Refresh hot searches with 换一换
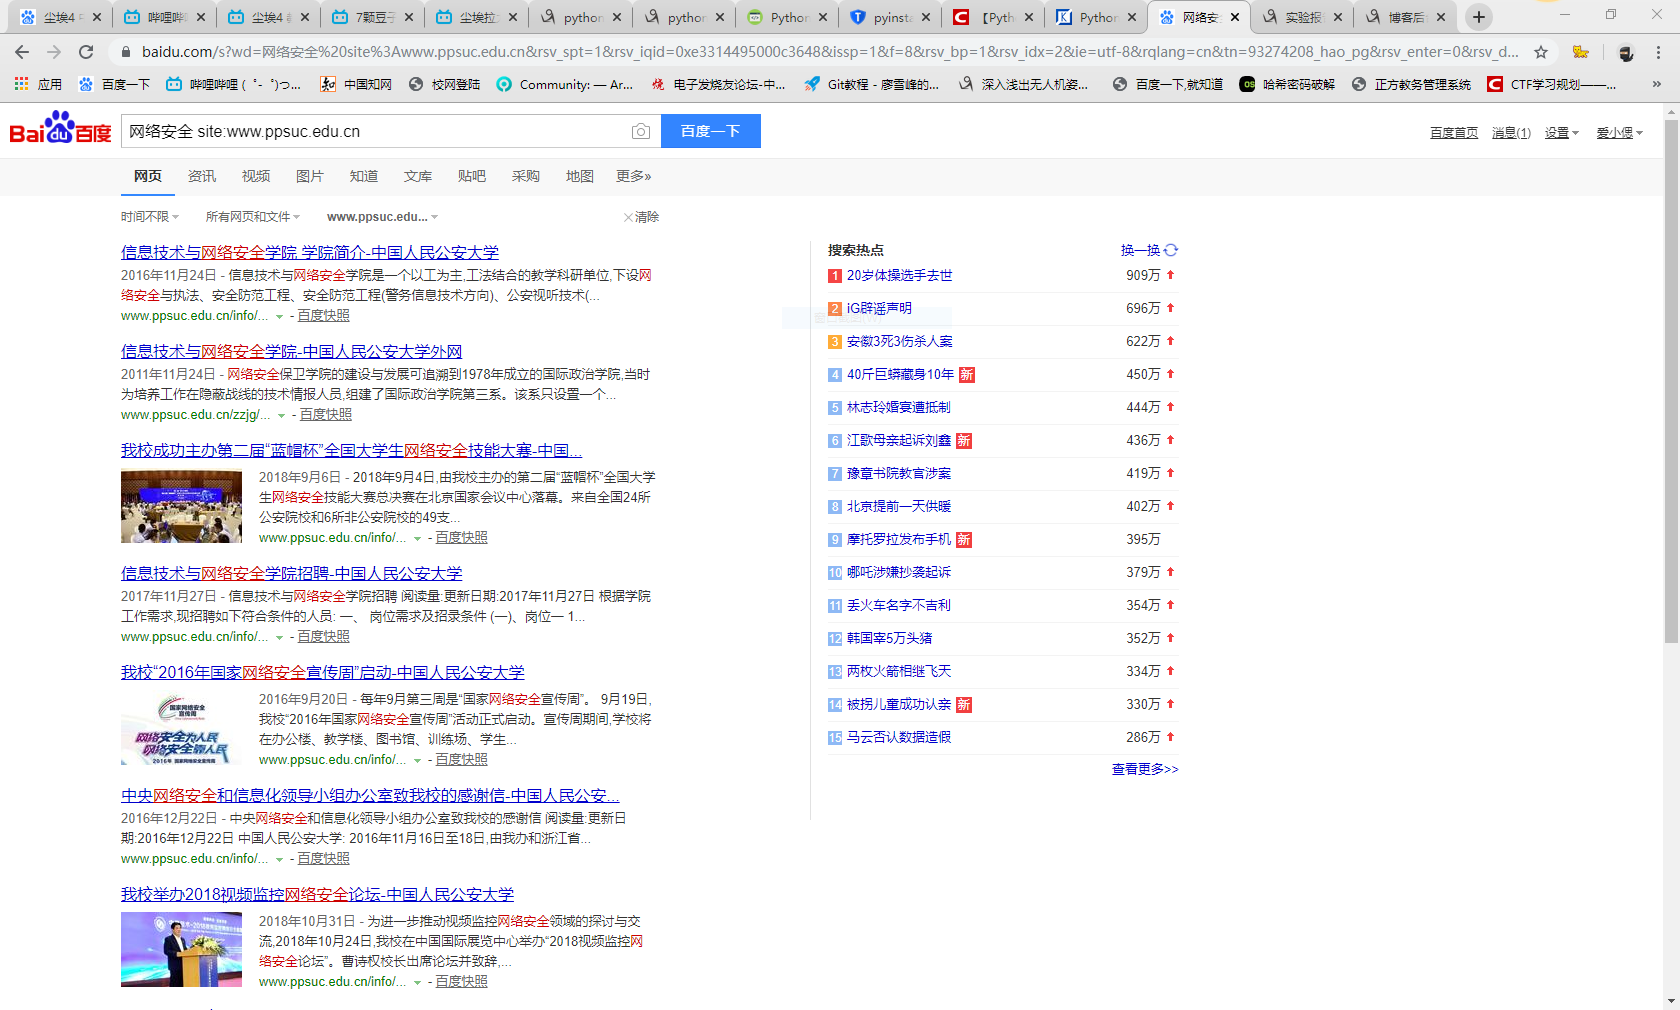Viewport: 1680px width, 1010px height. coord(1149,250)
